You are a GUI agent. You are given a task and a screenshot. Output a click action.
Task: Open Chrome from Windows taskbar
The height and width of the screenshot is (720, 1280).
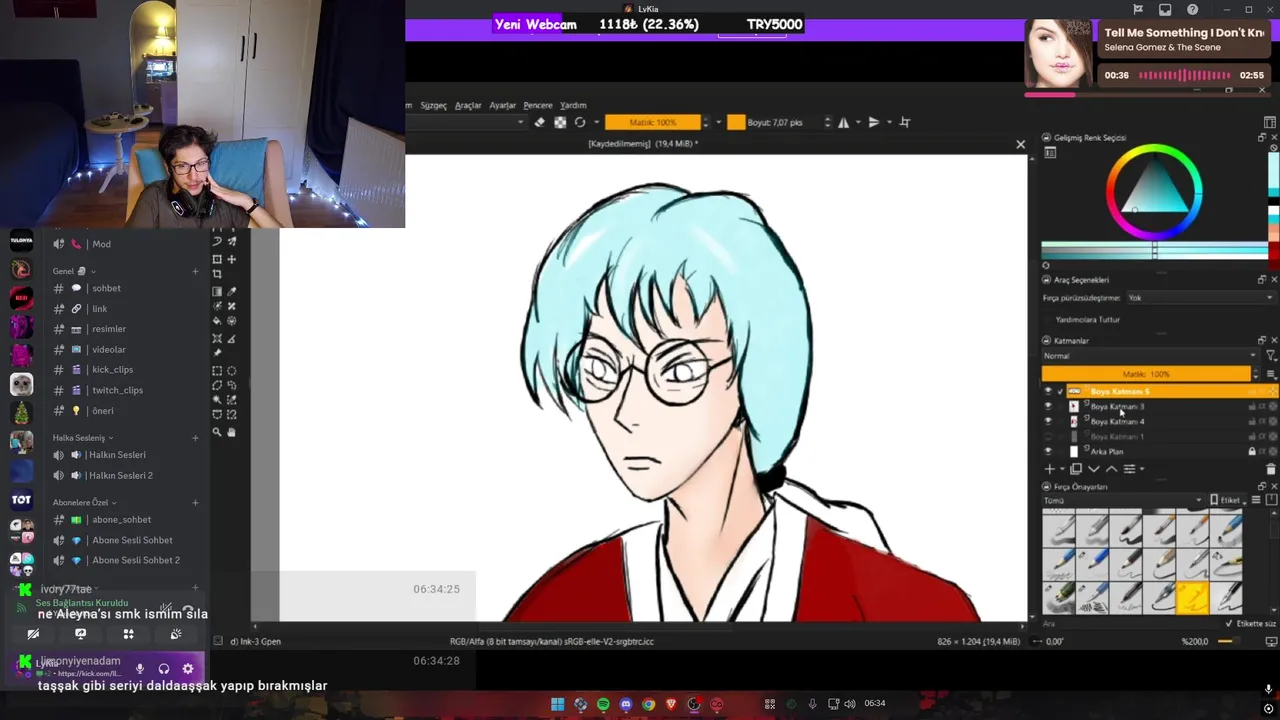click(649, 704)
